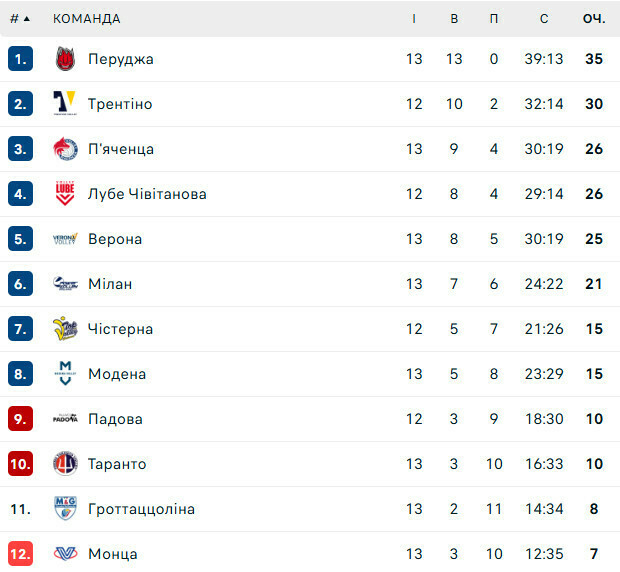Click the Trentino team logo
Viewport: 620px width, 572px height.
coord(65,104)
